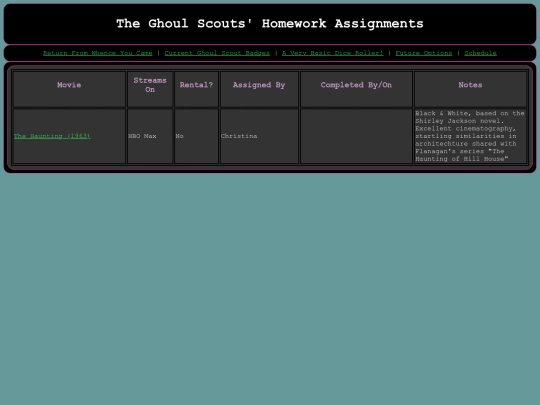Select the HBO Max cell
This screenshot has height=405, width=540.
tap(150, 136)
